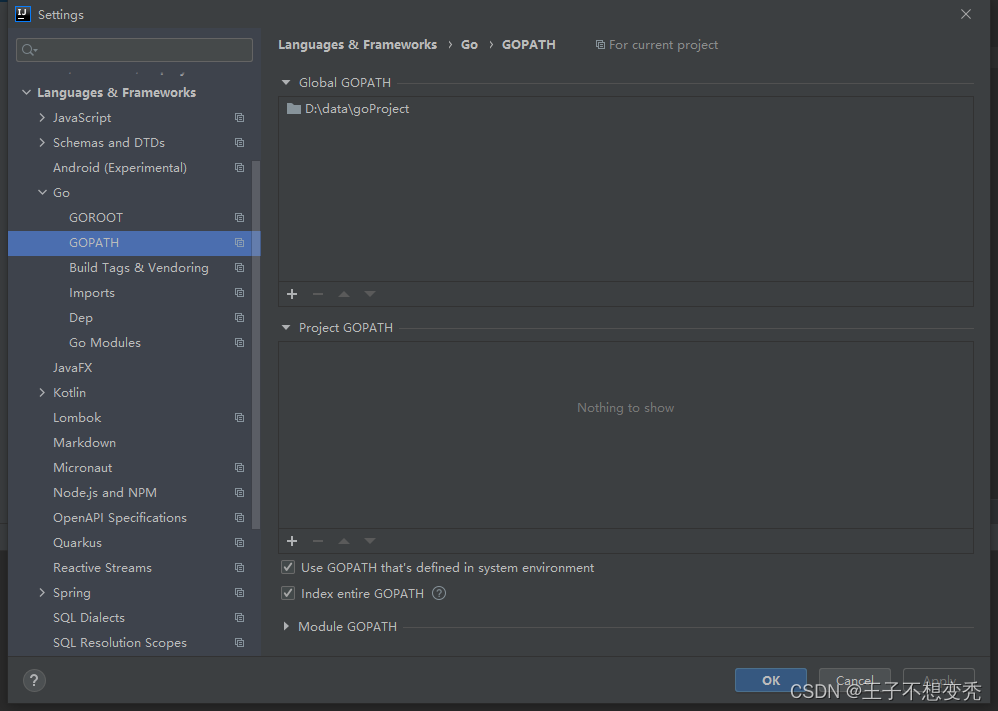The width and height of the screenshot is (998, 711).
Task: Click the project-level icon beside Micronaut
Action: pyautogui.click(x=239, y=468)
